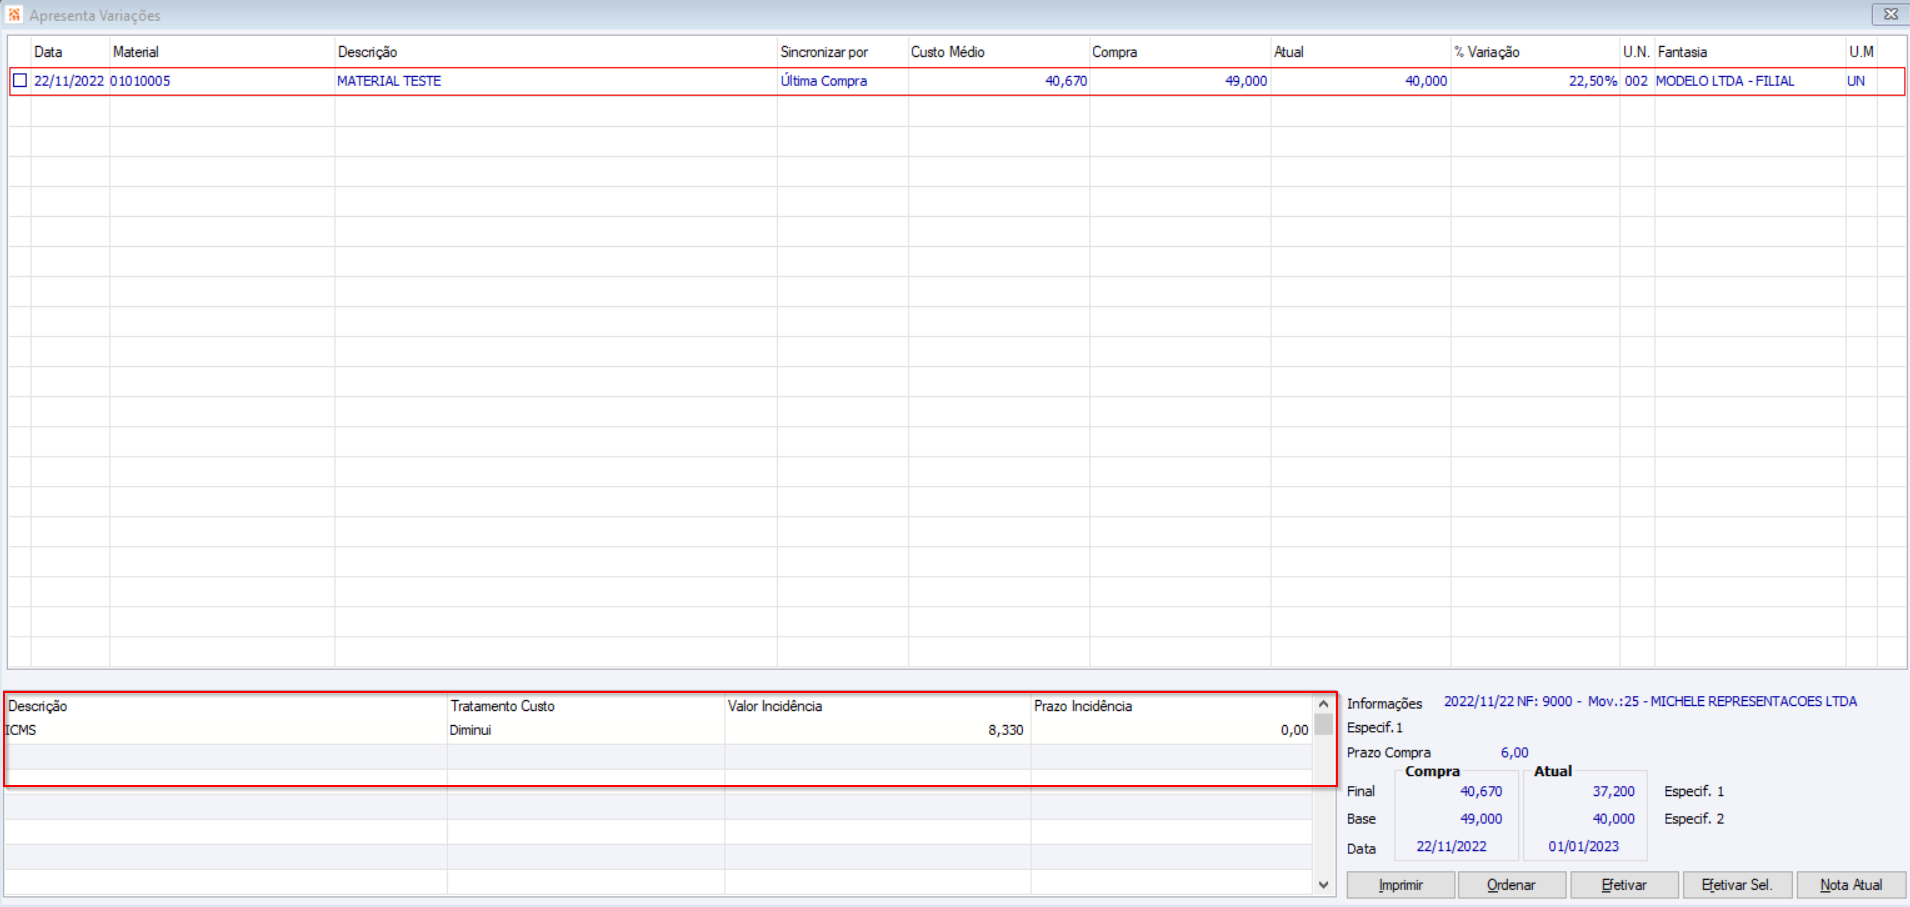Click the Data column header in the top grid
This screenshot has width=1910, height=907.
[70, 52]
